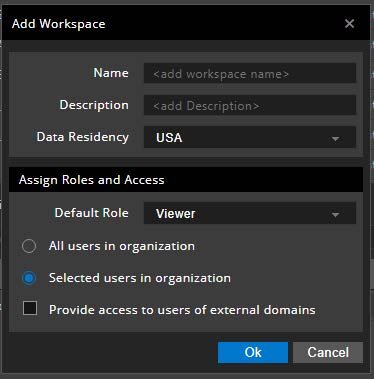Dismiss the dialog using the Cancel button

tap(328, 352)
